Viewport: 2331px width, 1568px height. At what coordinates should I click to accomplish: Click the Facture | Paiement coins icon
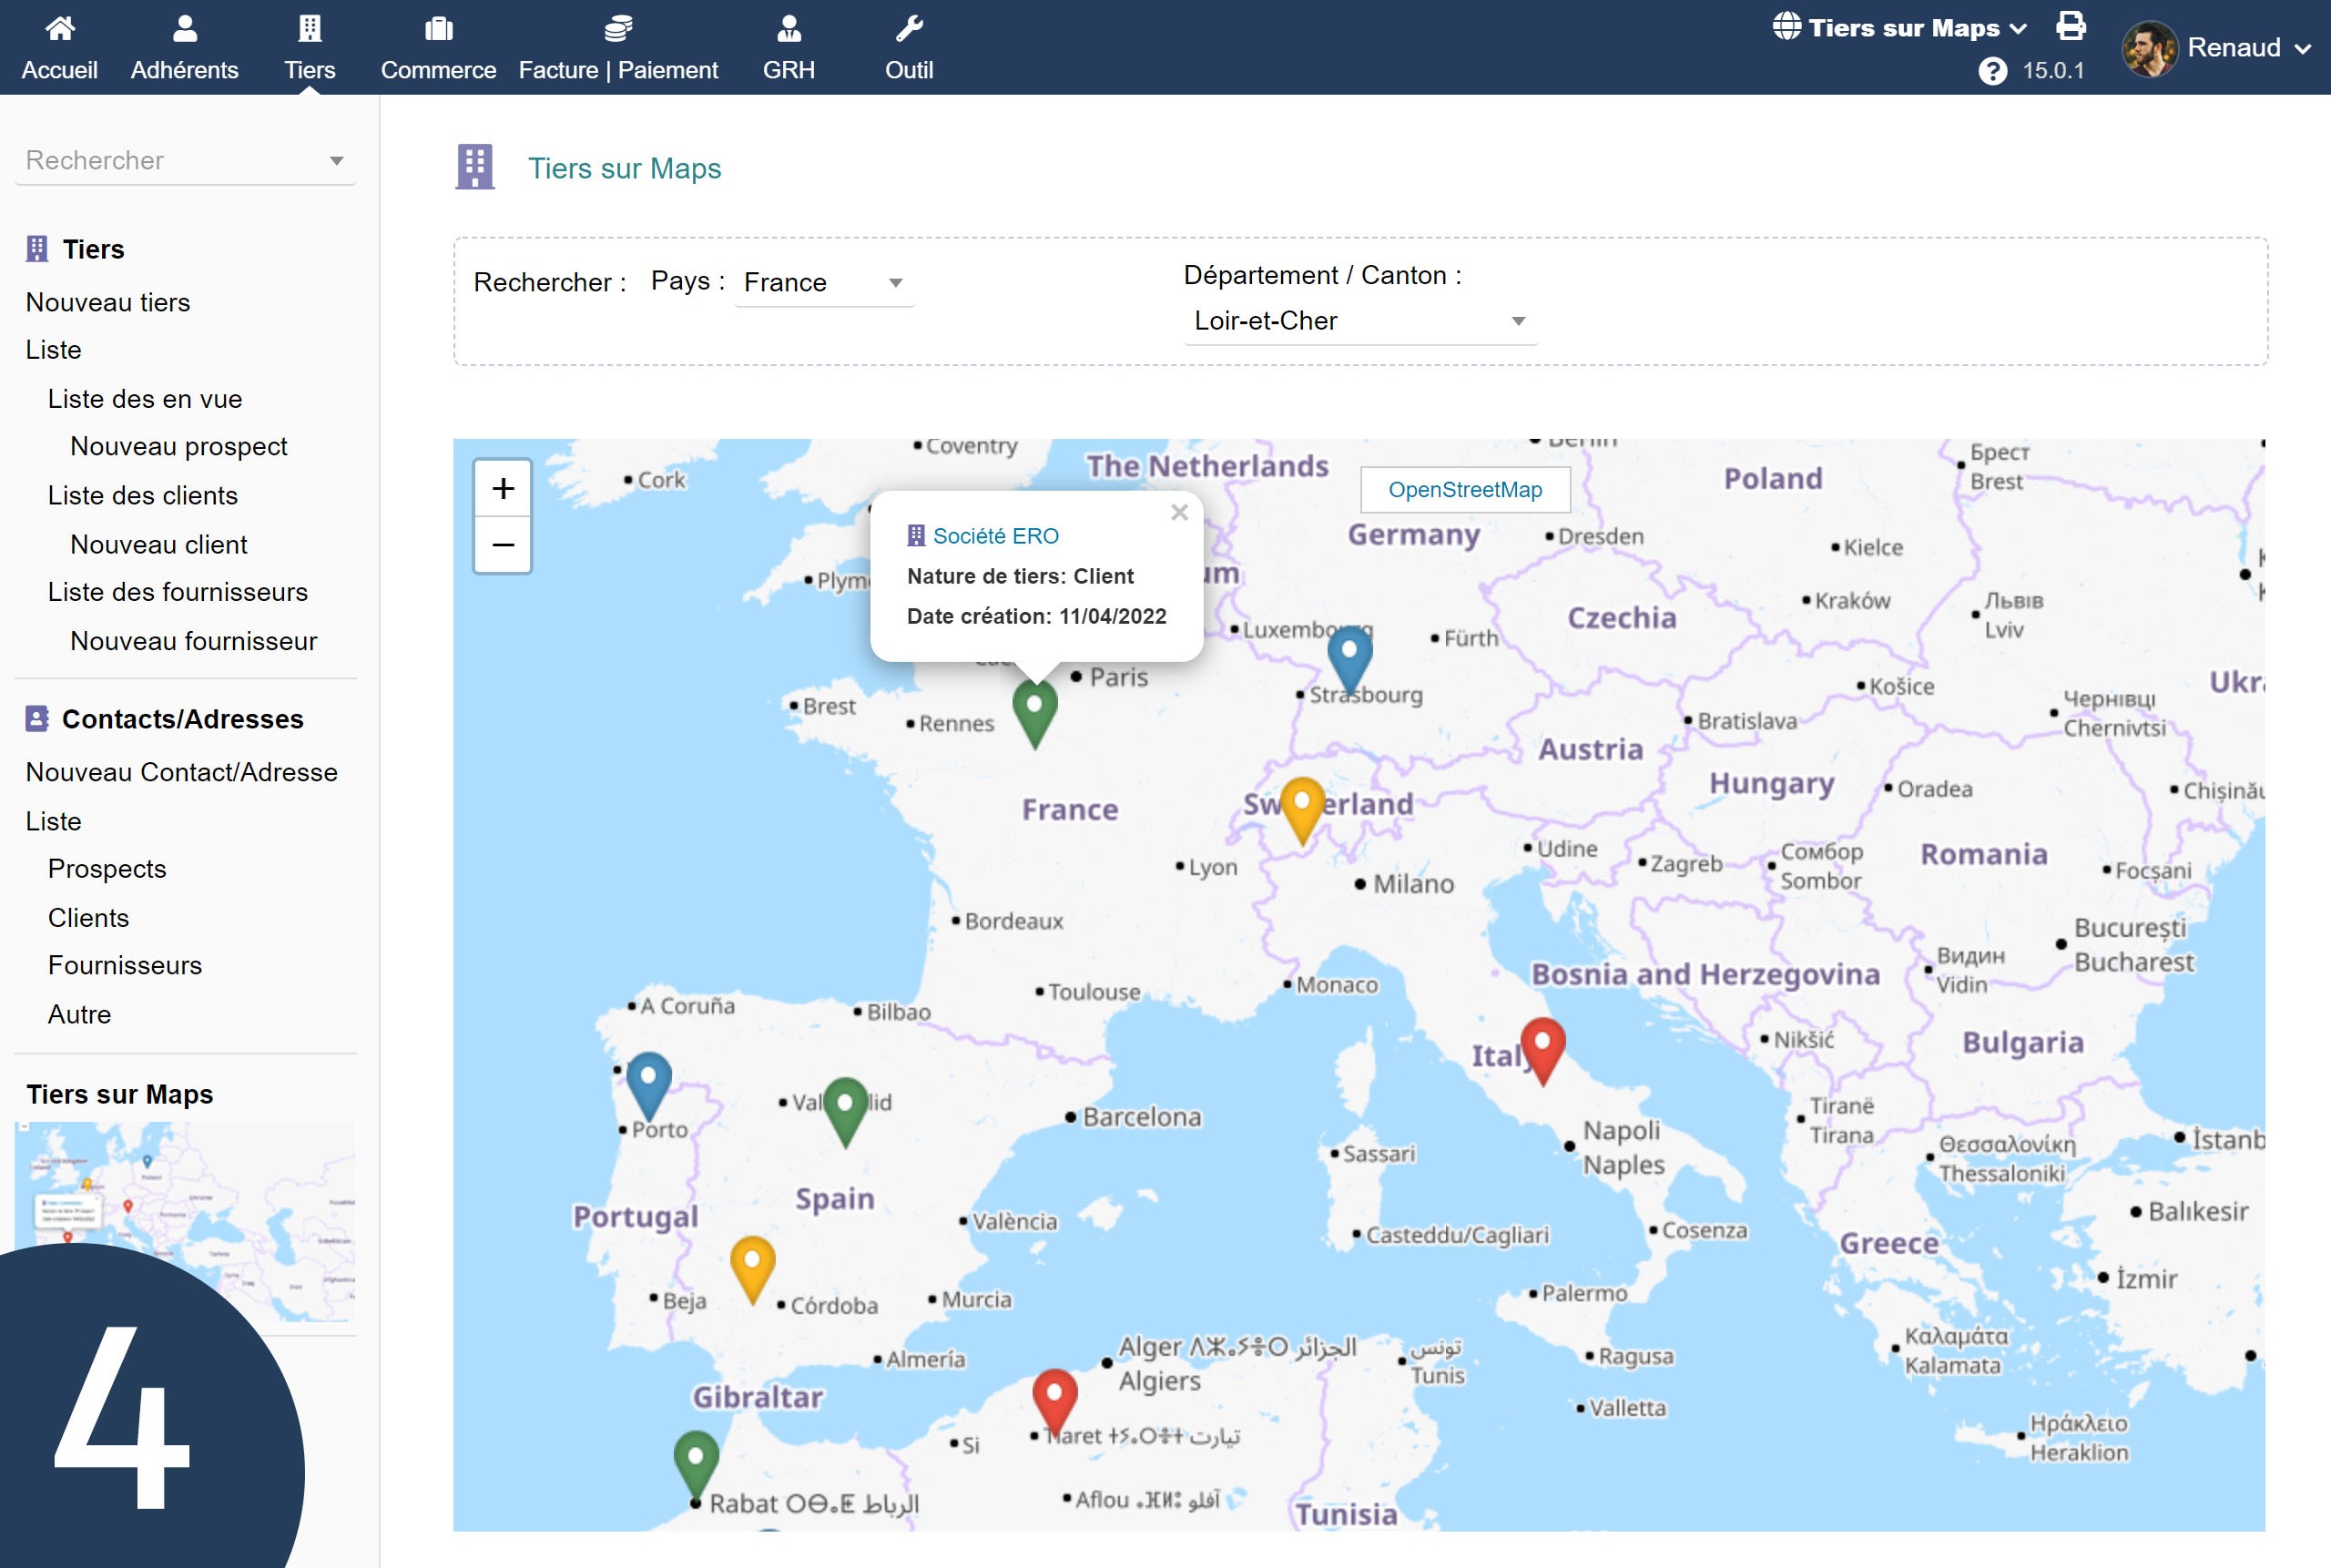(617, 28)
